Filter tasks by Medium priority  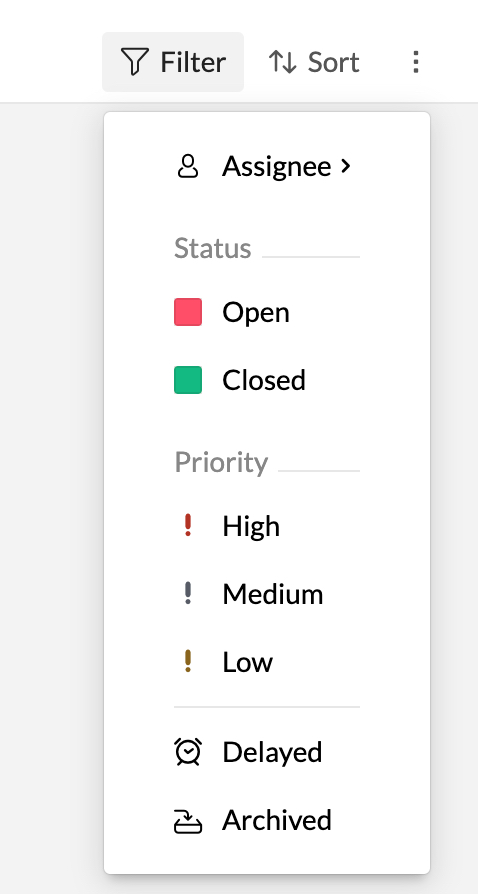click(x=267, y=593)
